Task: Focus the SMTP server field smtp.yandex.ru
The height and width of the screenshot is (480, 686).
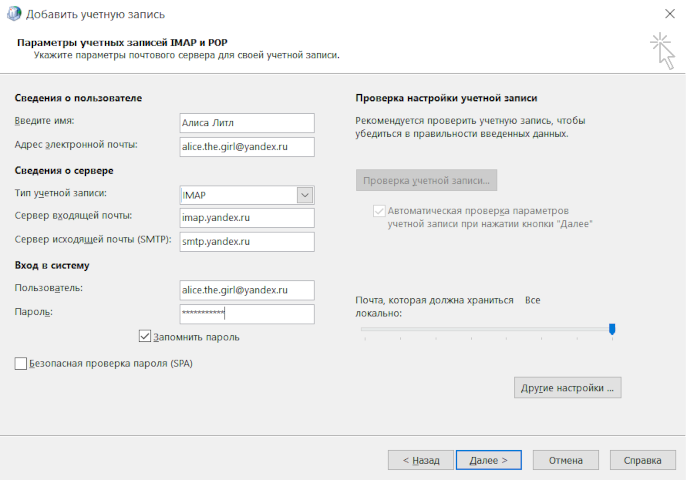Action: (x=245, y=242)
